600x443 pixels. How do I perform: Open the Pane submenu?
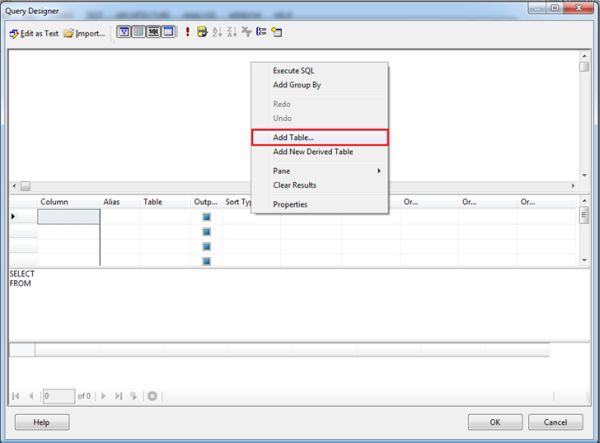320,171
